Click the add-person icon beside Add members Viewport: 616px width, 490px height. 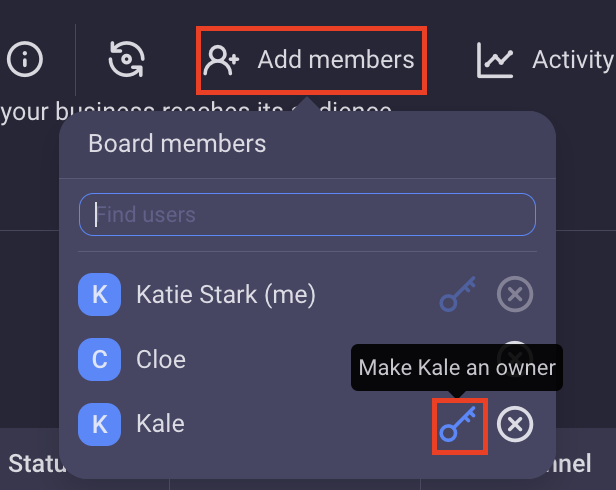click(x=221, y=60)
